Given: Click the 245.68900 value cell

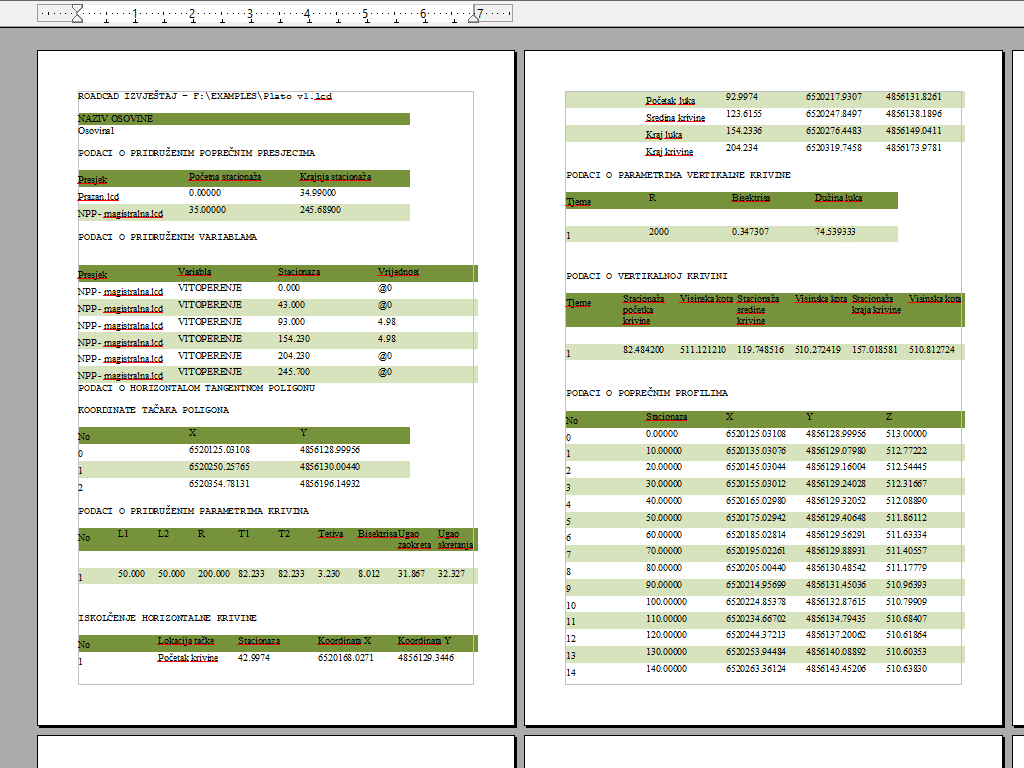Looking at the screenshot, I should (320, 211).
